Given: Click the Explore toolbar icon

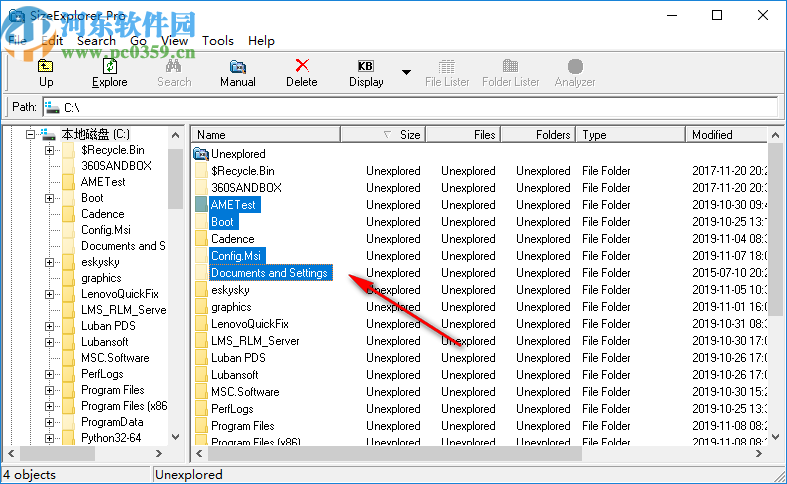Looking at the screenshot, I should (109, 66).
